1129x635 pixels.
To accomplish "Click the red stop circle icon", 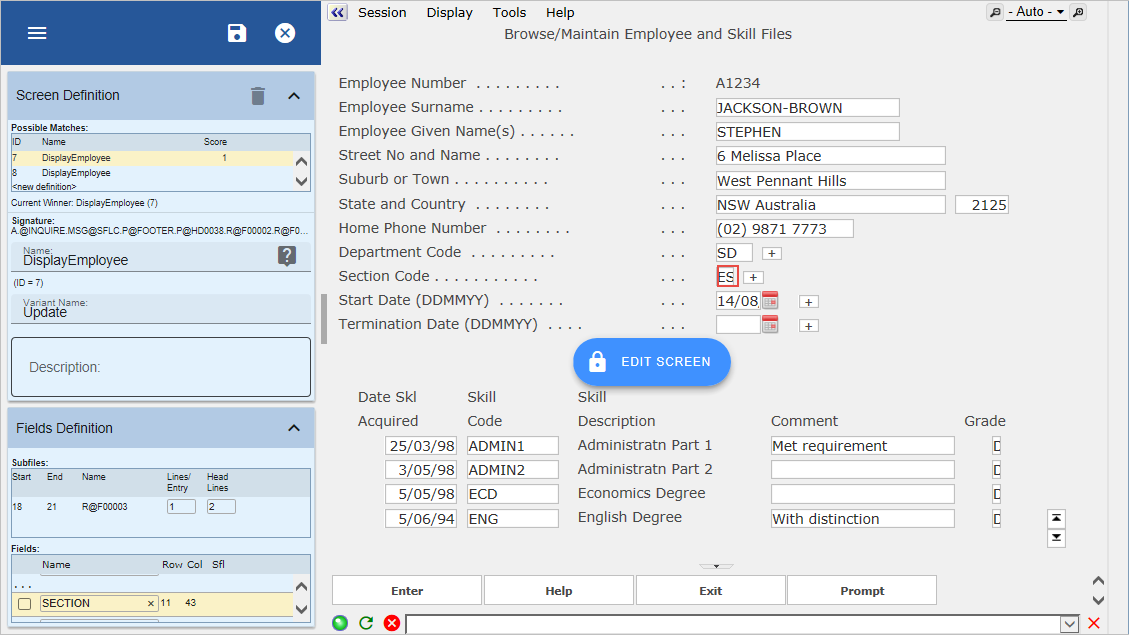I will click(392, 623).
